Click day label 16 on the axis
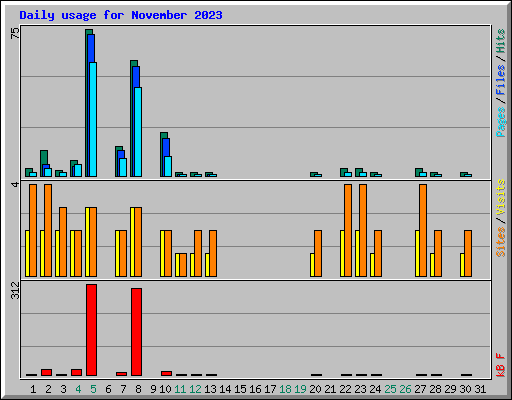512x400 pixels. click(255, 389)
